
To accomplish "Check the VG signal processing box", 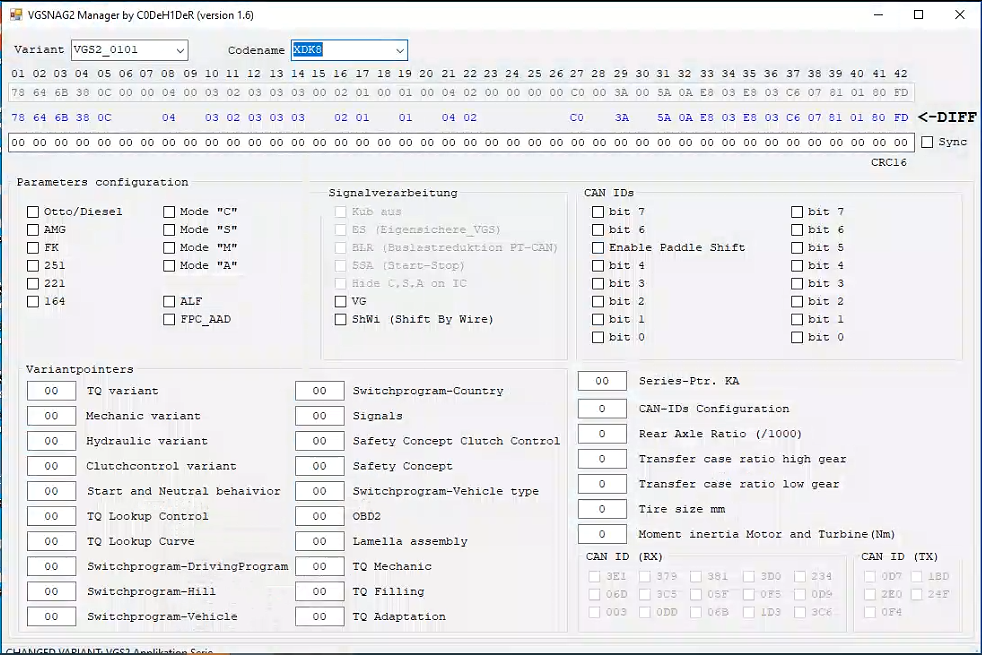I will tap(341, 302).
